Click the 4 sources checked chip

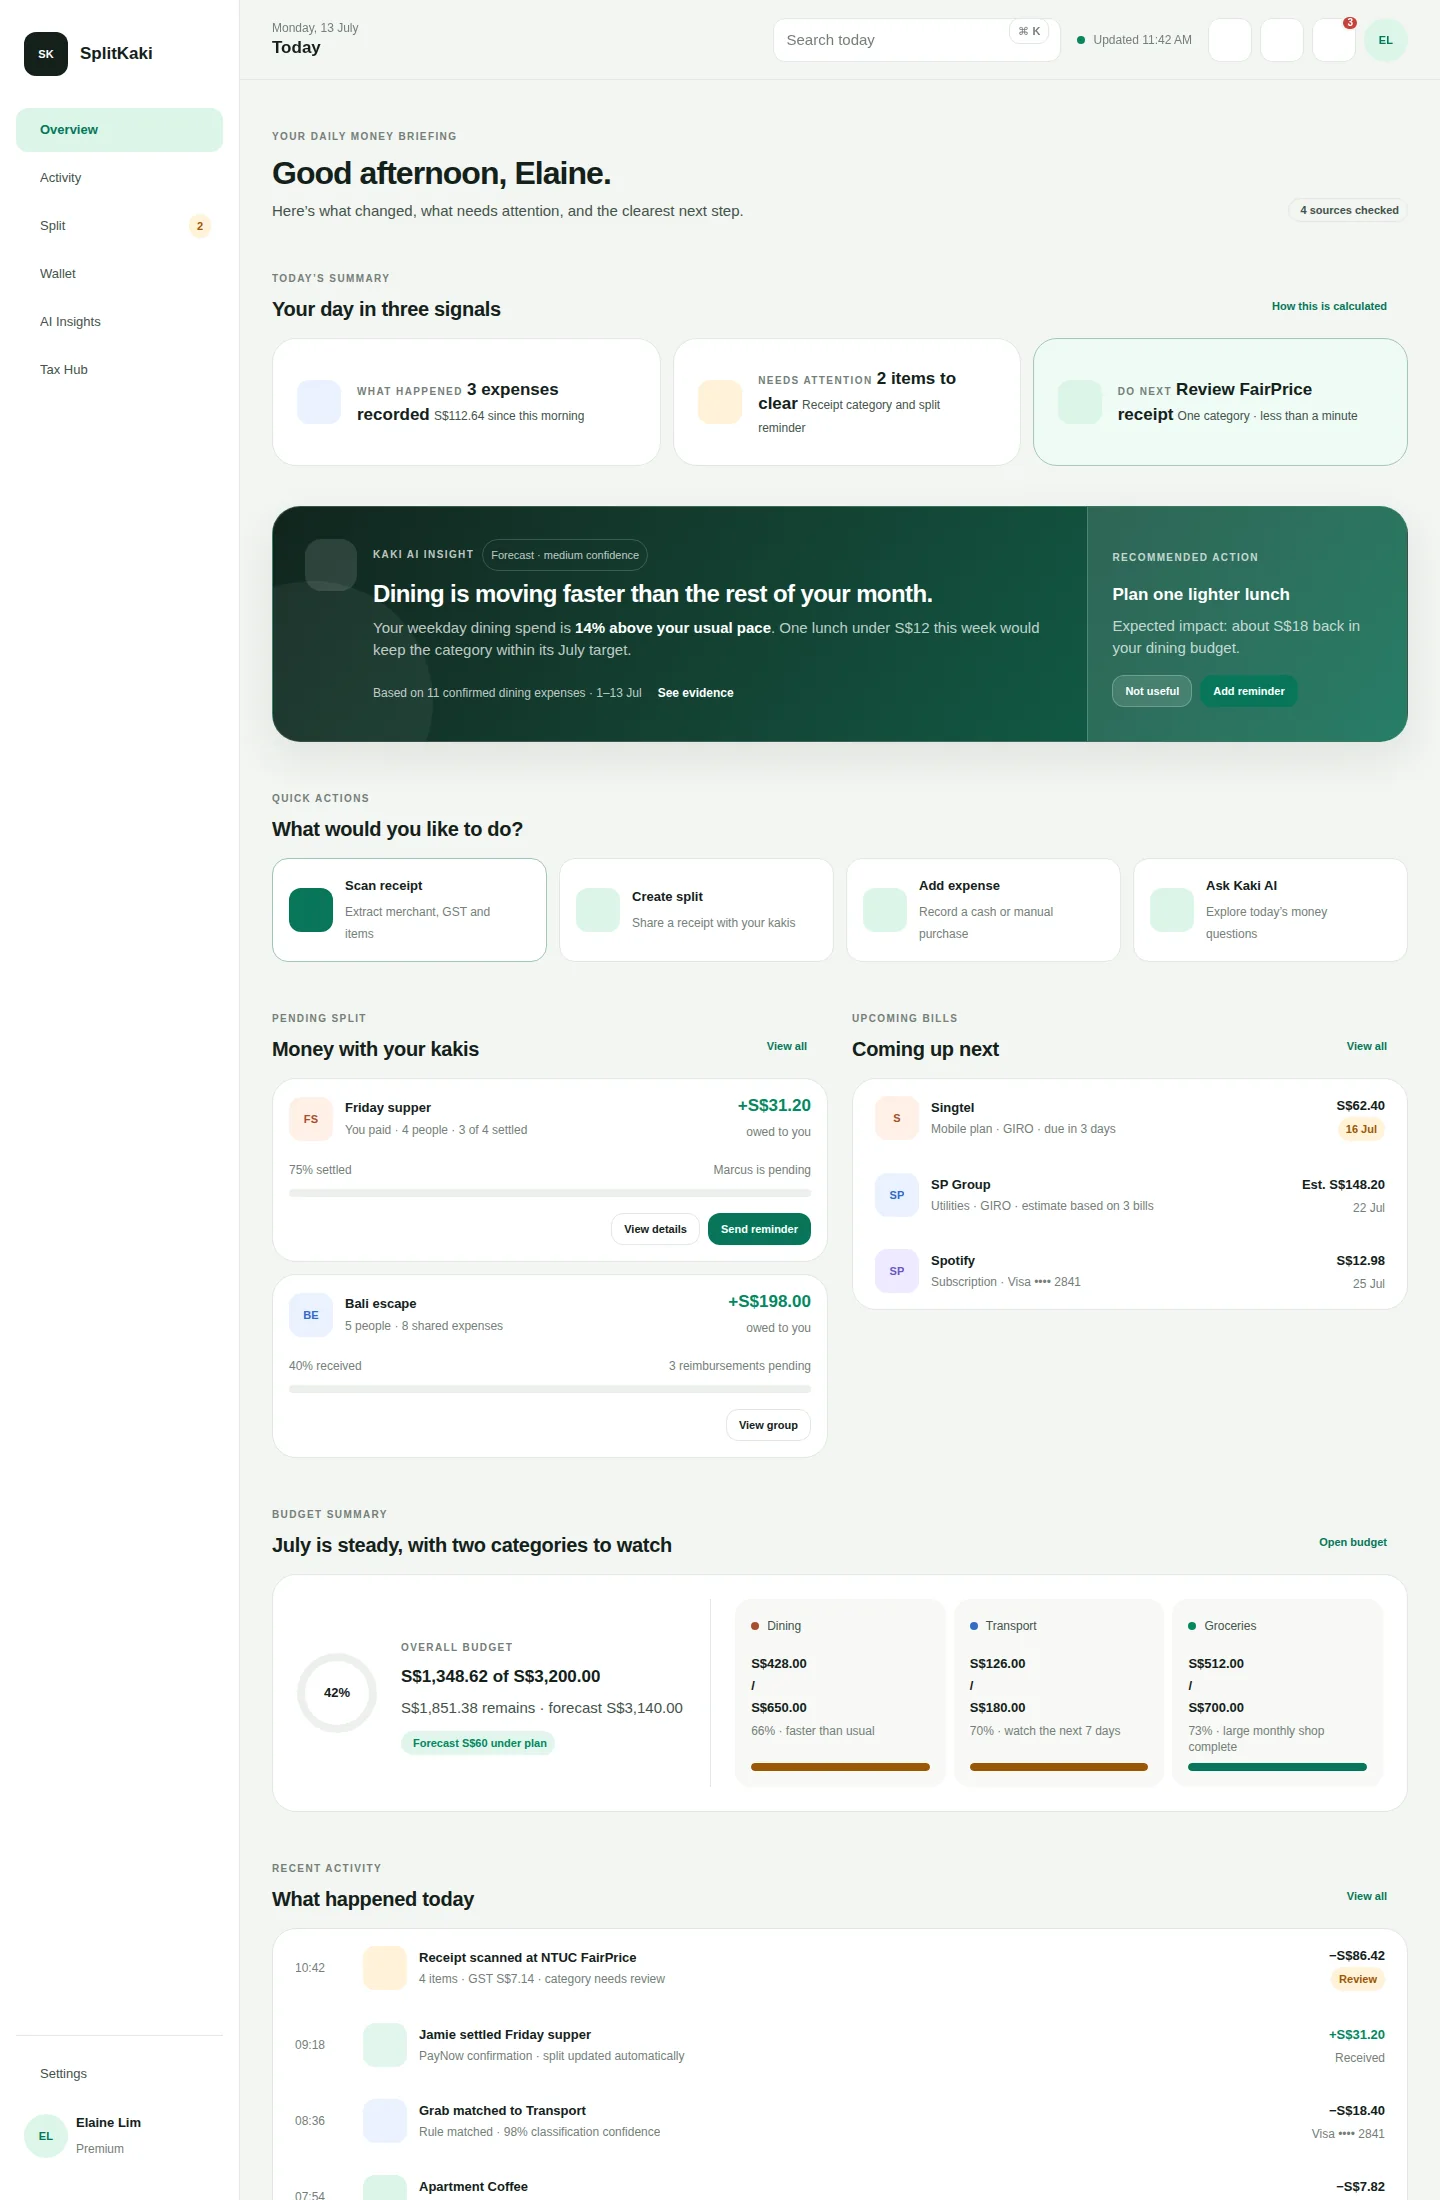click(x=1349, y=210)
